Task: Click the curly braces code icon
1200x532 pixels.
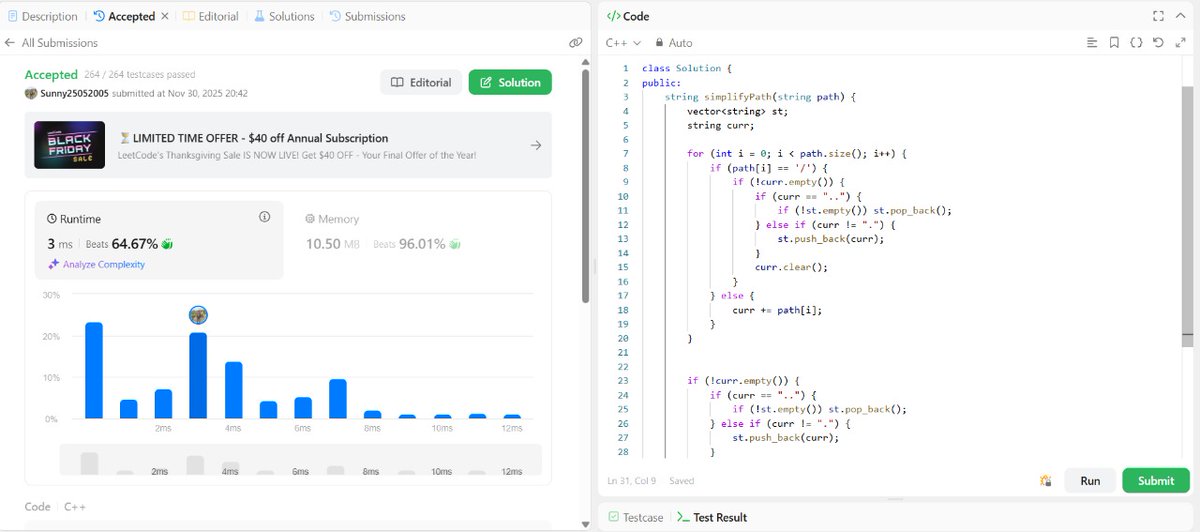Action: click(1136, 43)
